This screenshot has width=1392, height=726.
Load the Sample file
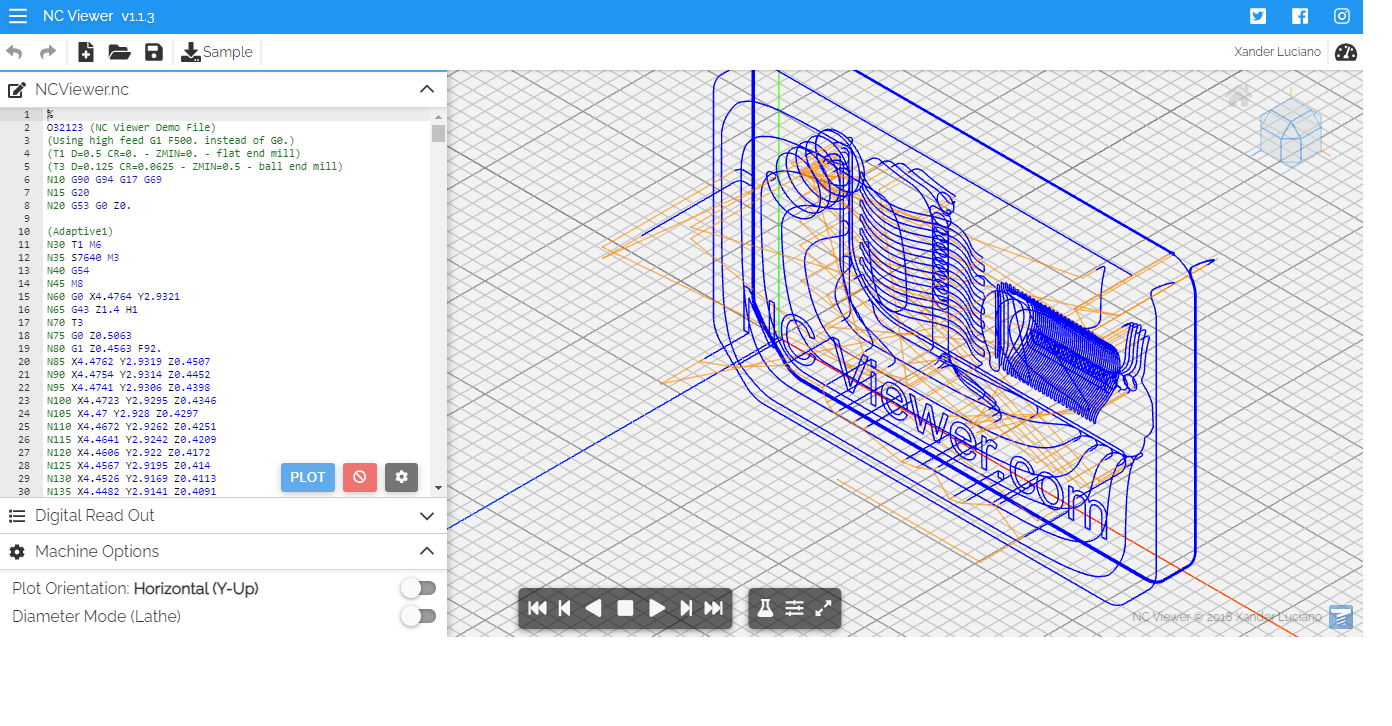(x=217, y=52)
